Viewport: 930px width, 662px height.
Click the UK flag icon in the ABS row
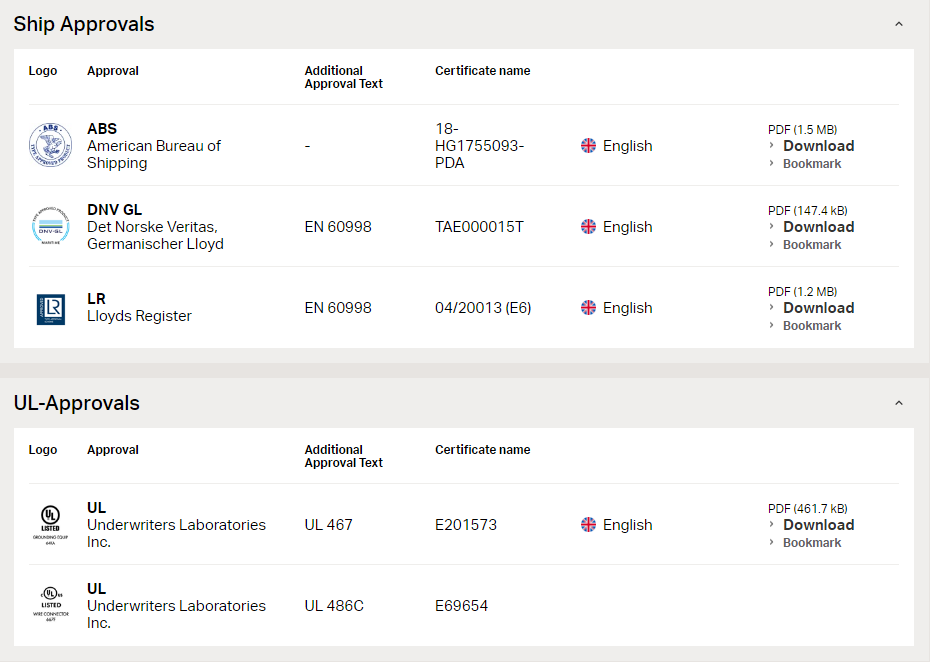click(x=588, y=145)
